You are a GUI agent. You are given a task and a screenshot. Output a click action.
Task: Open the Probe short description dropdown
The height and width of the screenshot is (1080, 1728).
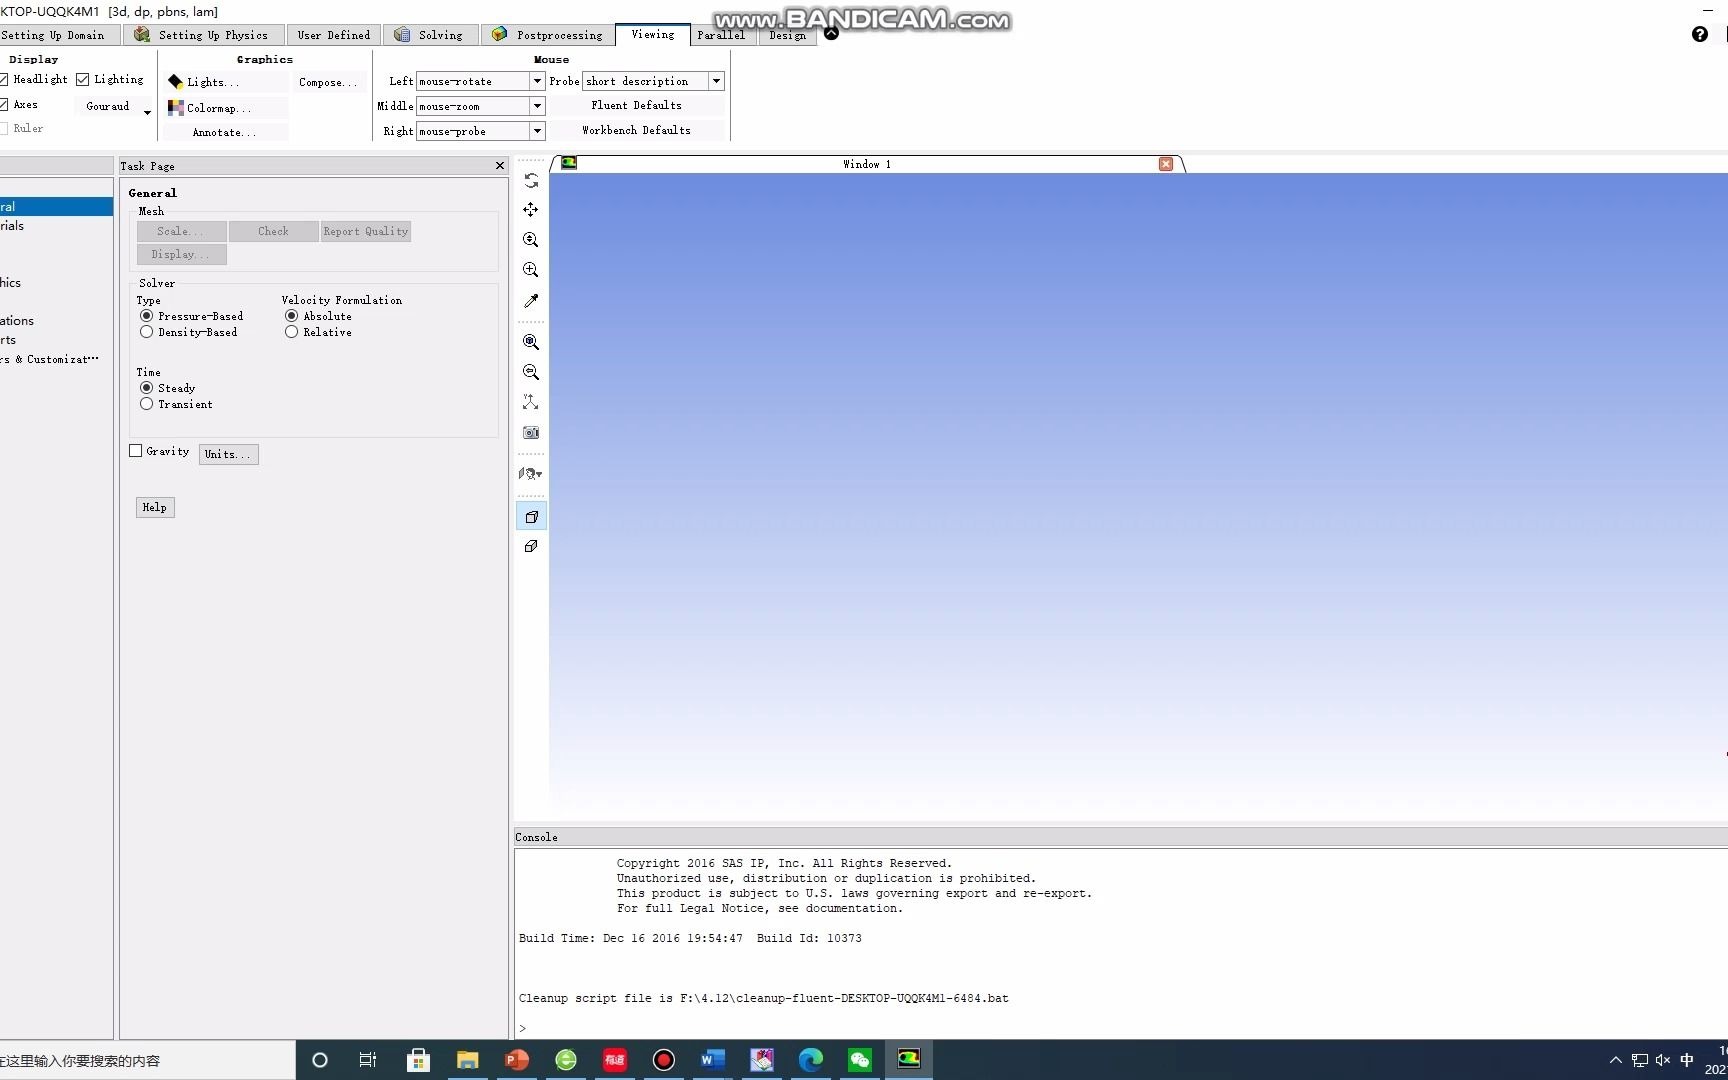pos(716,81)
